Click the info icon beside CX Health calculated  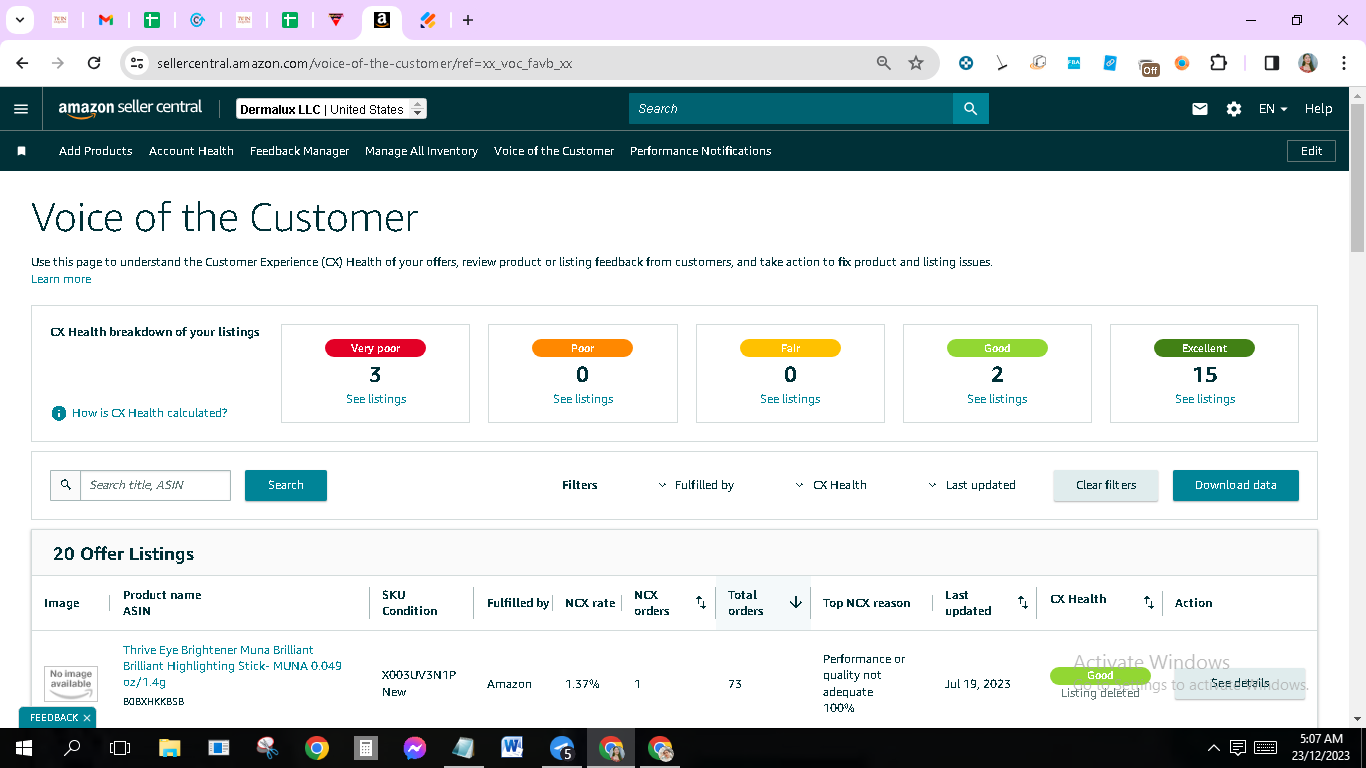click(59, 413)
